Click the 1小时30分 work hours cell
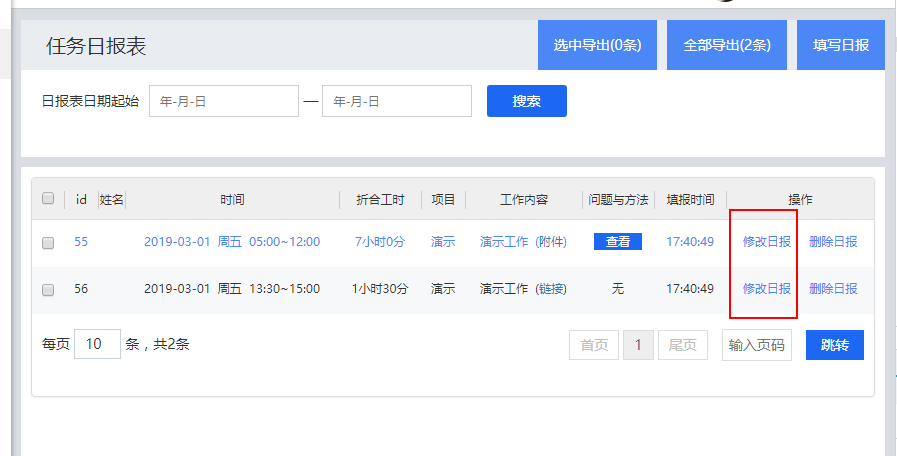897x456 pixels. pyautogui.click(x=380, y=288)
